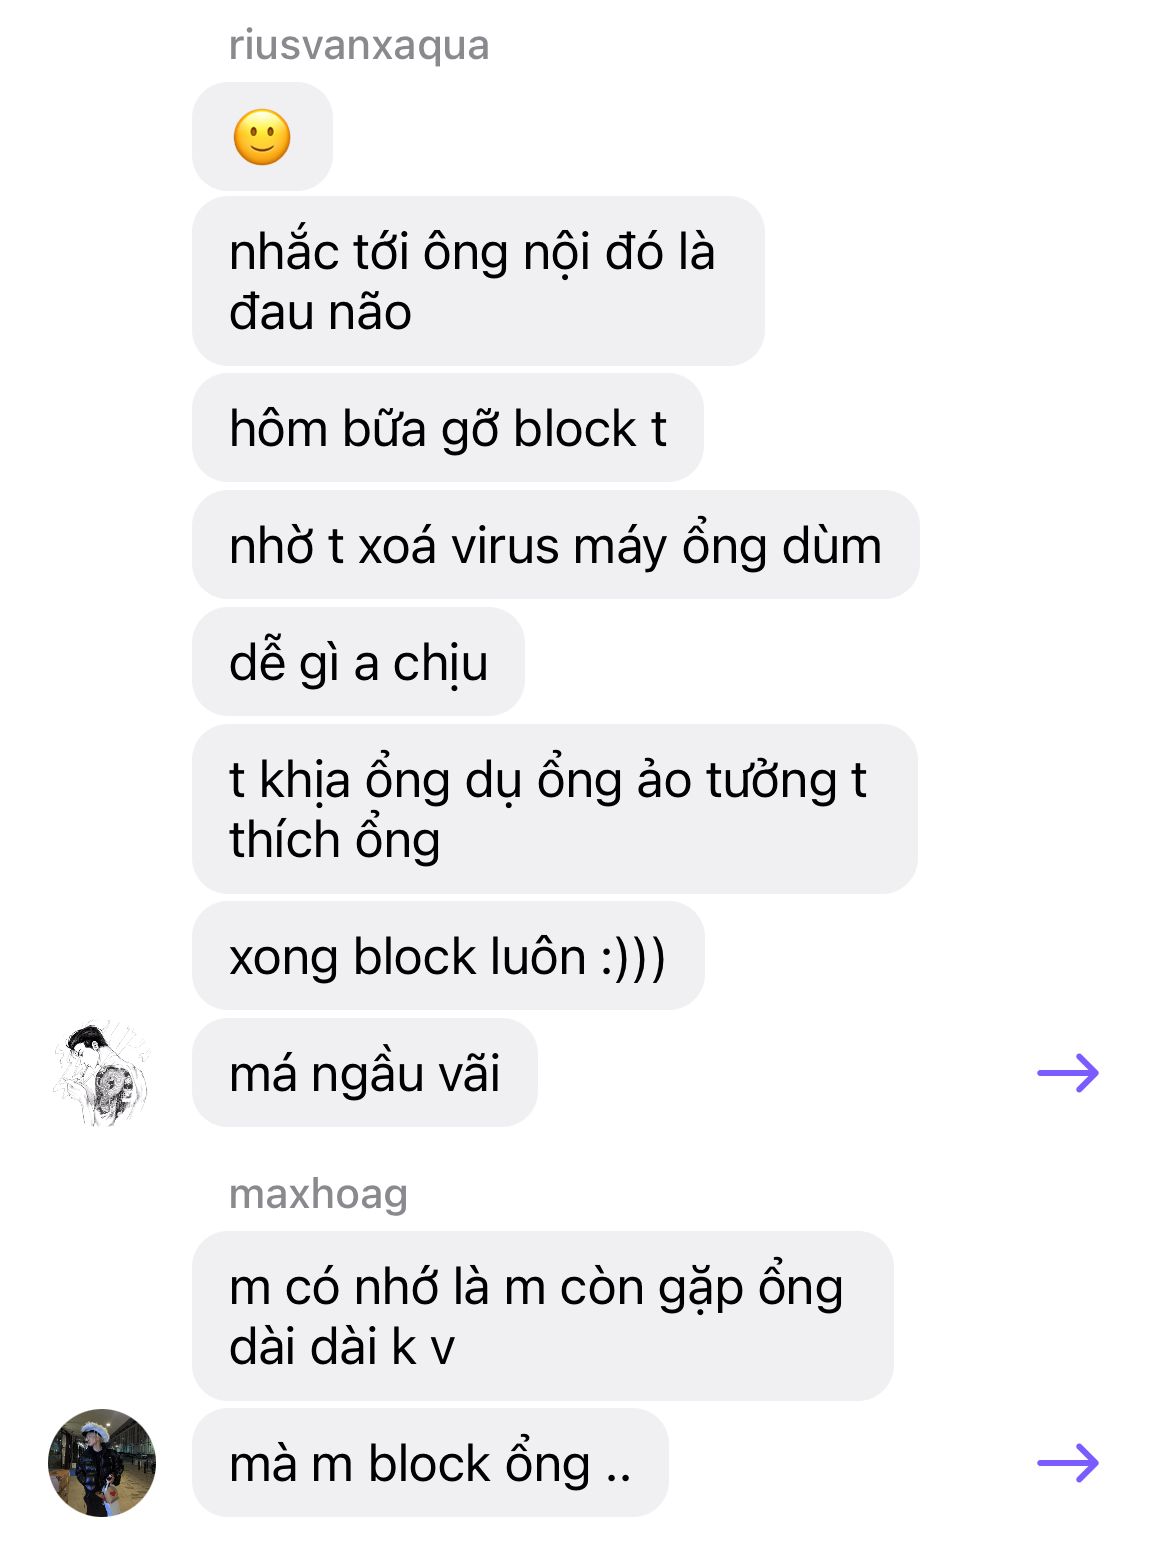Select the 'dễ gì a chịu' message

point(358,662)
